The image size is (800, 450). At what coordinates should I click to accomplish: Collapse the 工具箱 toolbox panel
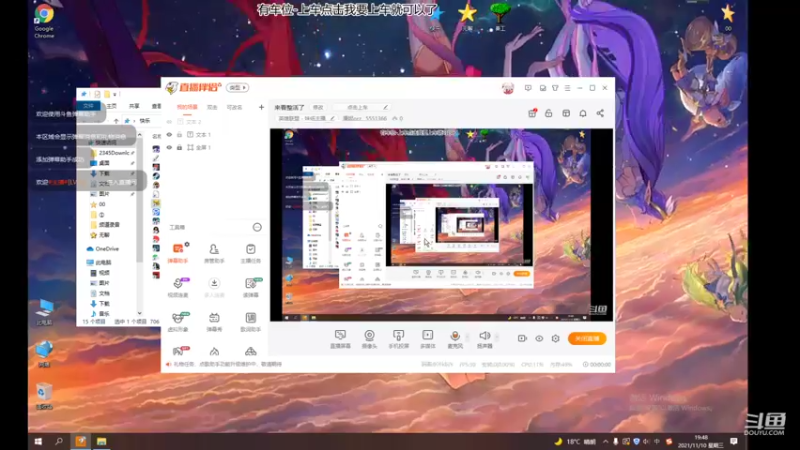click(257, 227)
